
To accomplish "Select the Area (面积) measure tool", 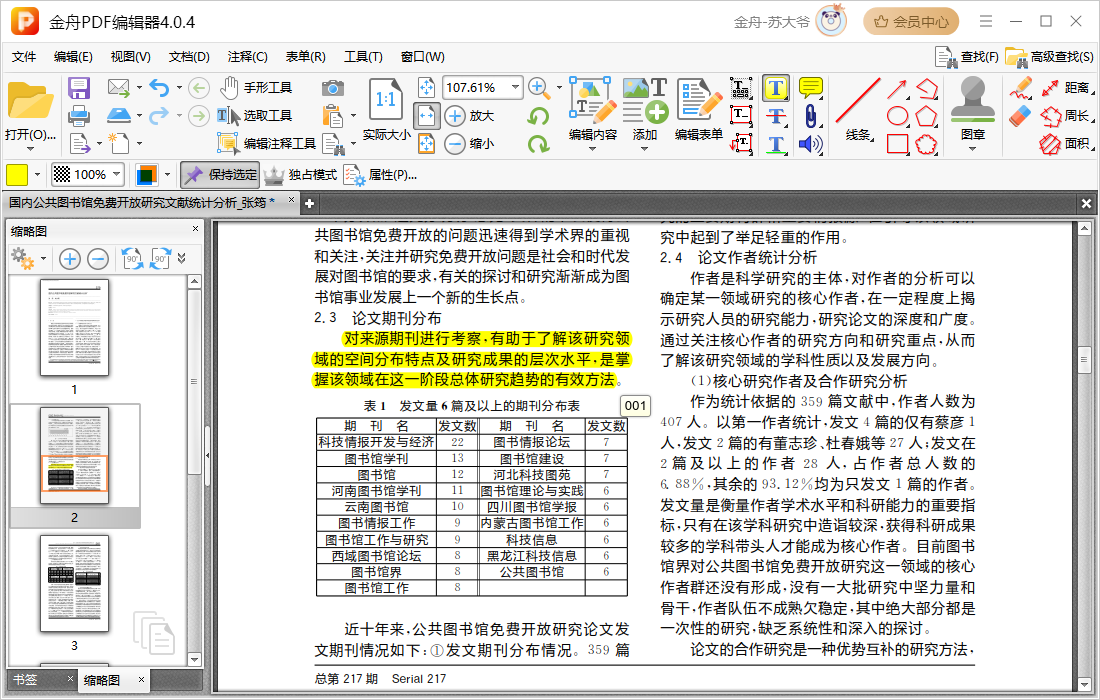I will tap(1067, 144).
